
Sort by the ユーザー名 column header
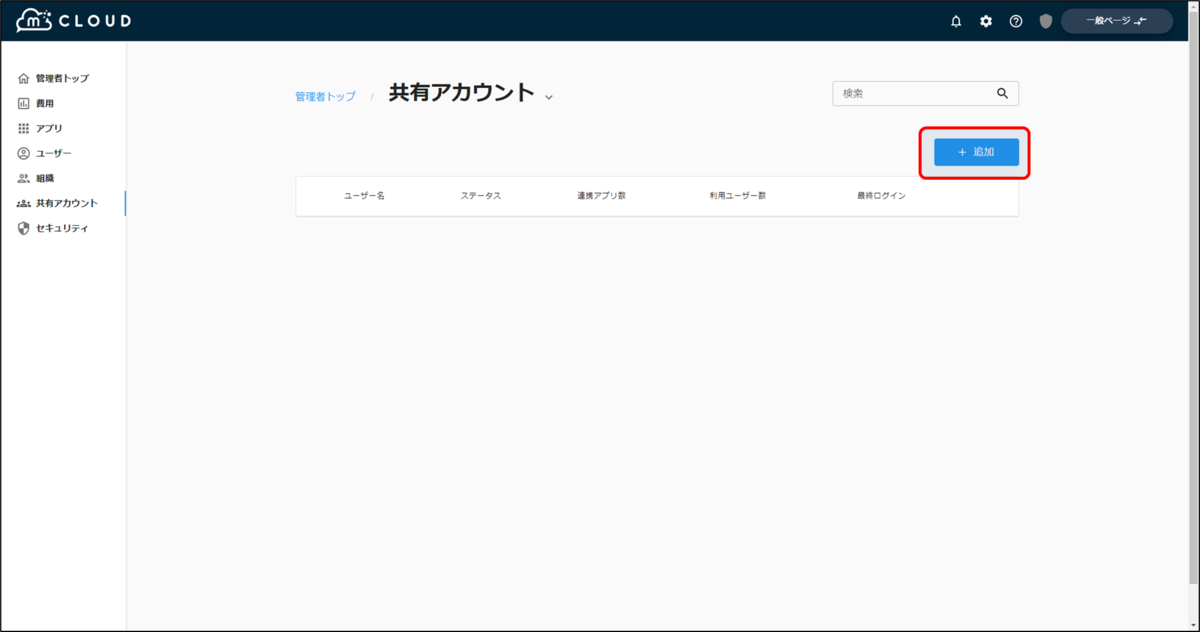[362, 196]
